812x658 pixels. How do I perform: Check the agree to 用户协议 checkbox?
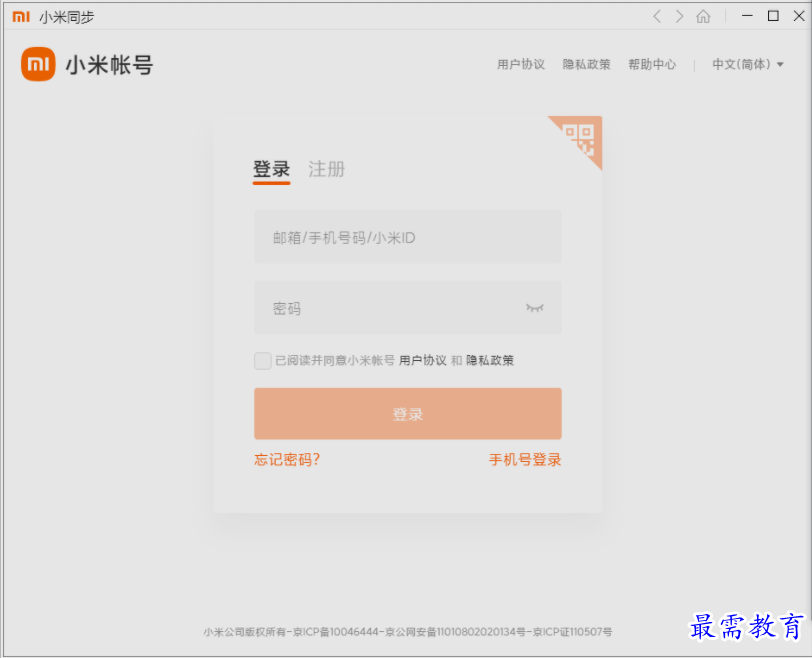[x=263, y=360]
